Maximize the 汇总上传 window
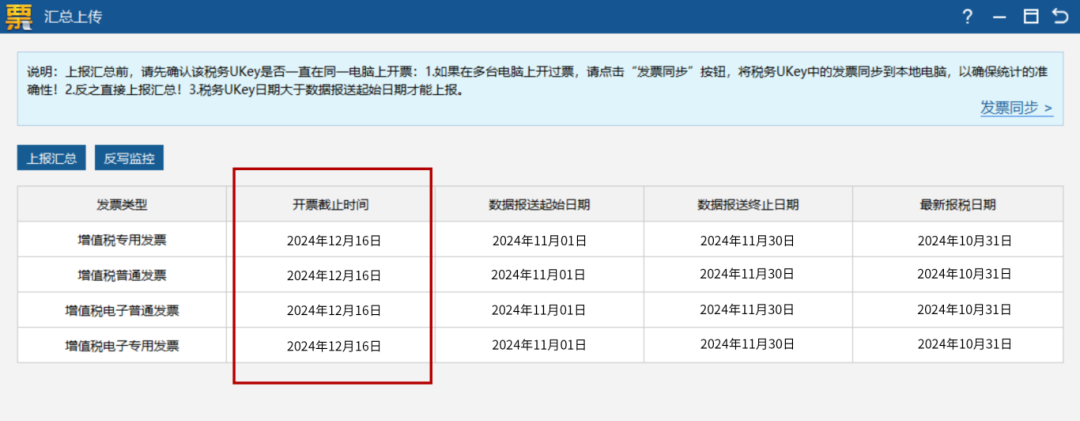Viewport: 1080px width, 421px height. (x=1030, y=17)
